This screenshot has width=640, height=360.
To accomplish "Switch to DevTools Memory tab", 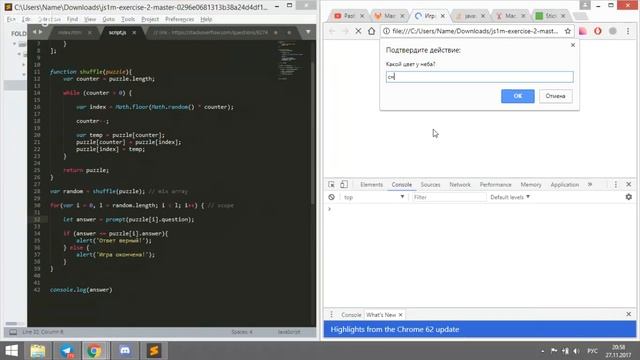I will 531,184.
